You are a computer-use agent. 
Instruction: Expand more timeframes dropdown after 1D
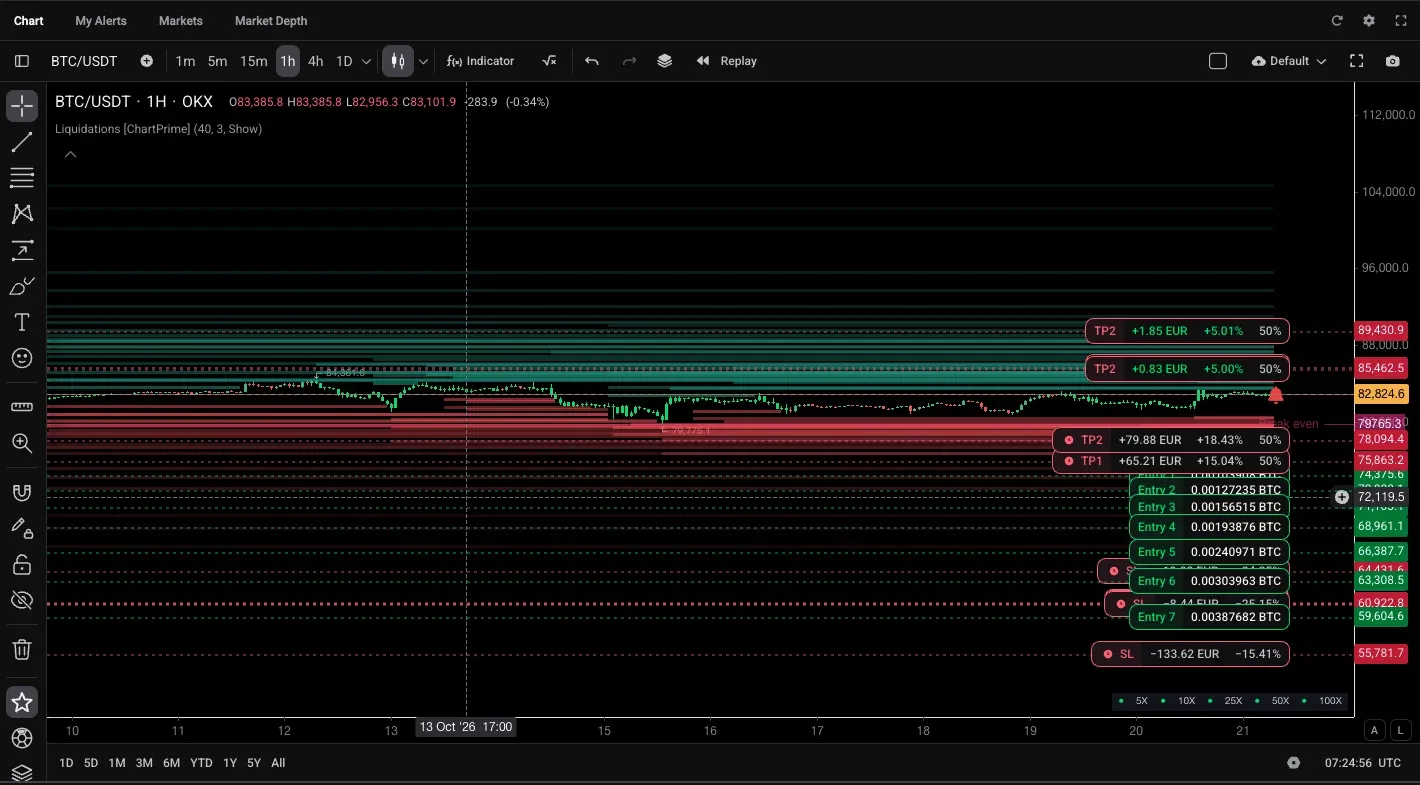coord(366,61)
